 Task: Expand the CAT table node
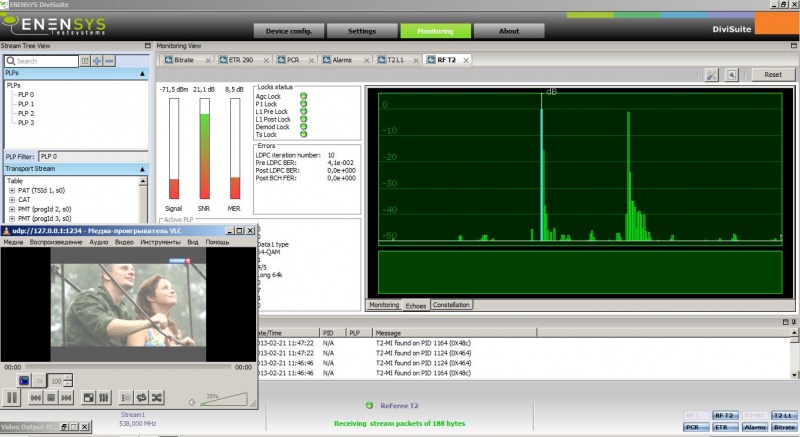pyautogui.click(x=11, y=199)
